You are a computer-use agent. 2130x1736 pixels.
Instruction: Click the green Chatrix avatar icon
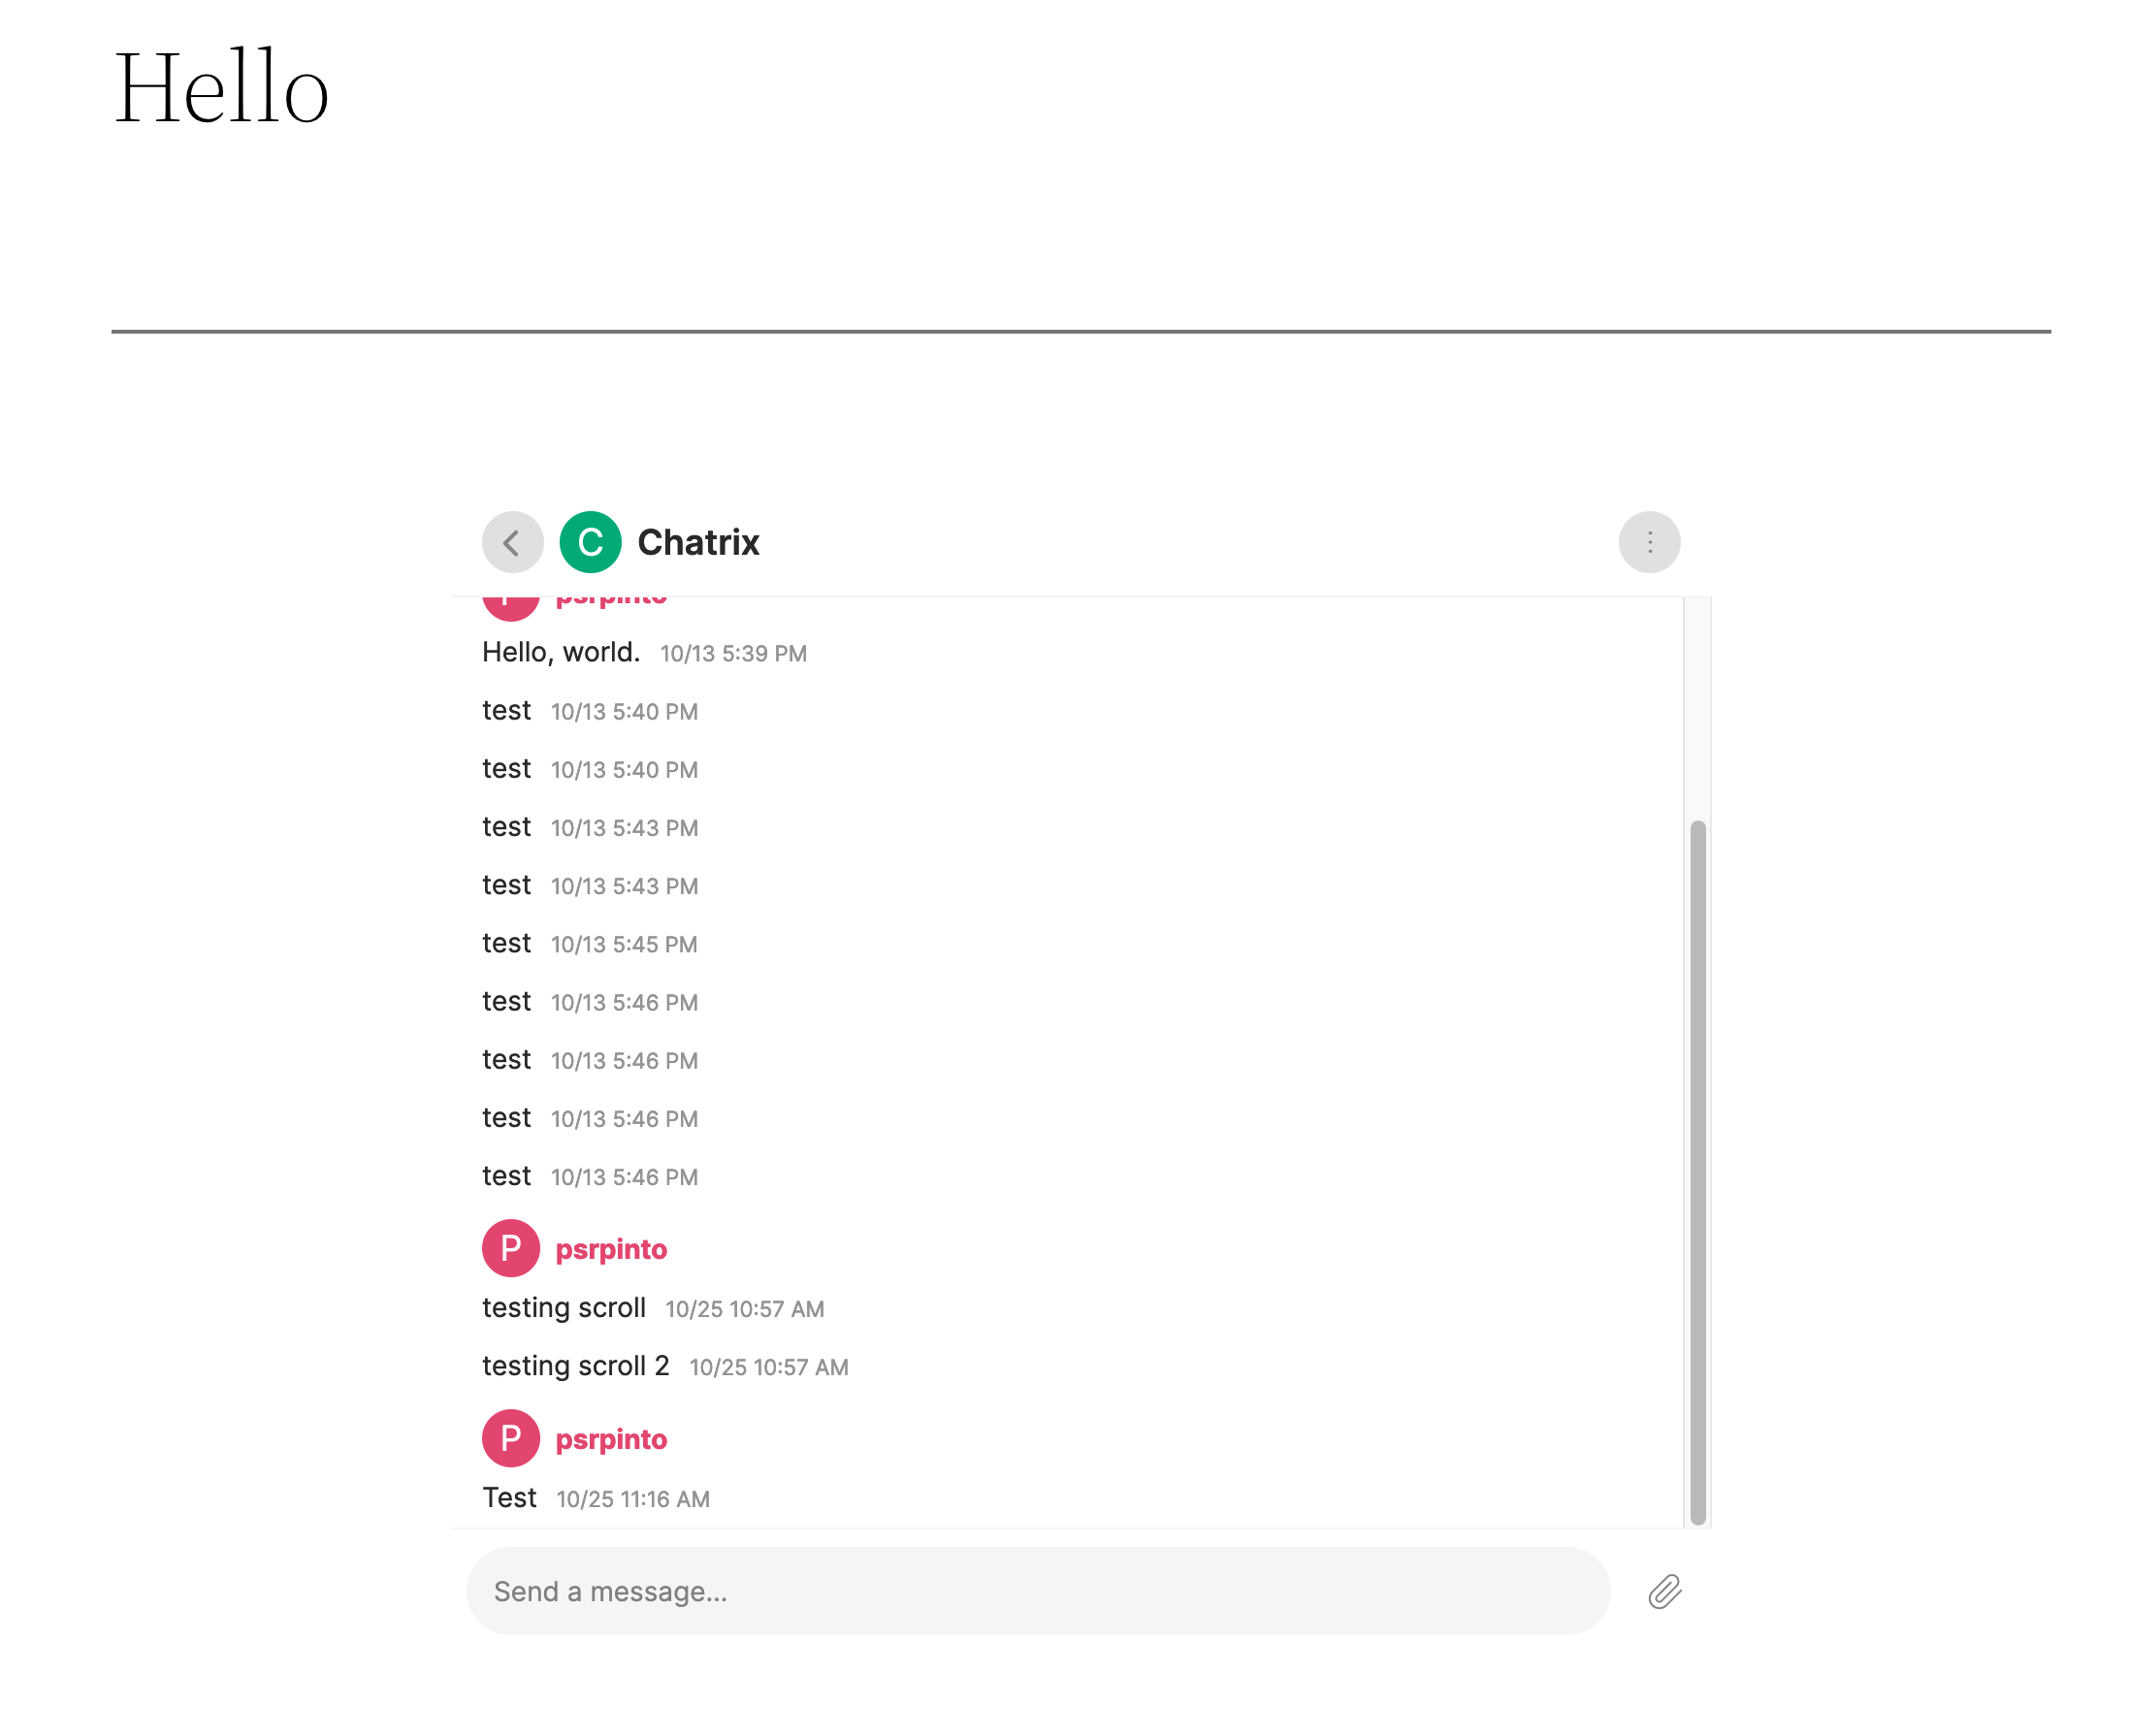[x=590, y=541]
